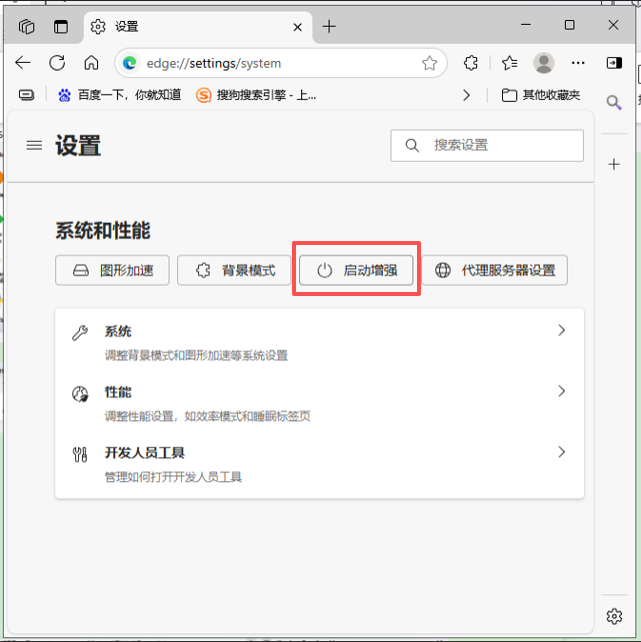
Task: Toggle the sidebar panel icon
Action: click(614, 63)
